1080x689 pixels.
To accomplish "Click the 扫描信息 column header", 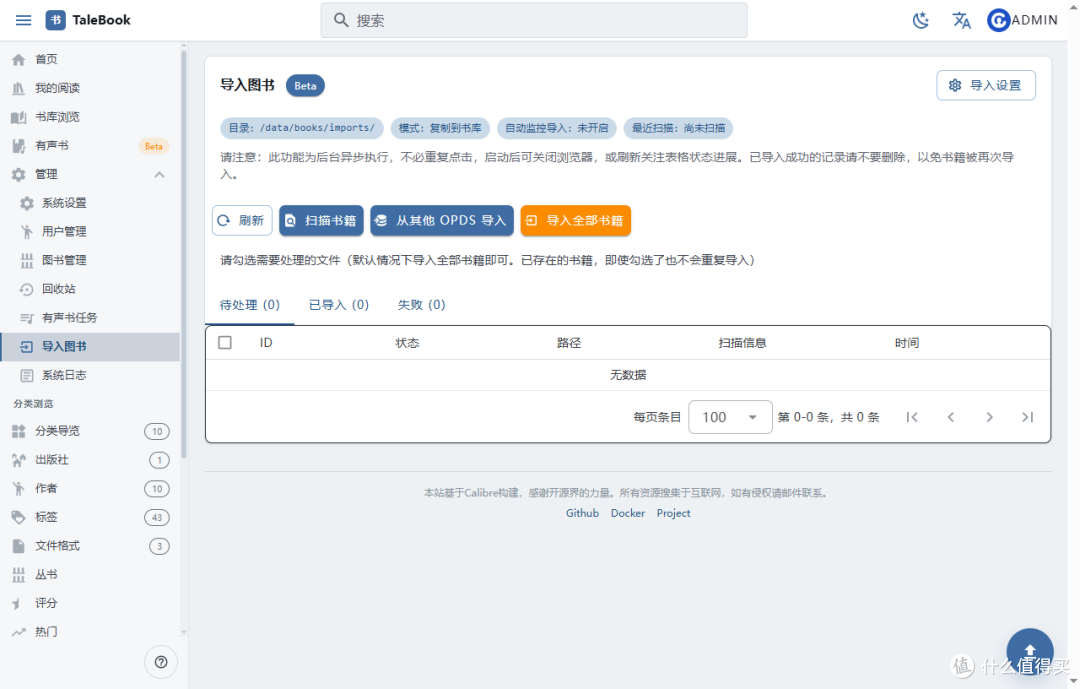I will tap(742, 343).
